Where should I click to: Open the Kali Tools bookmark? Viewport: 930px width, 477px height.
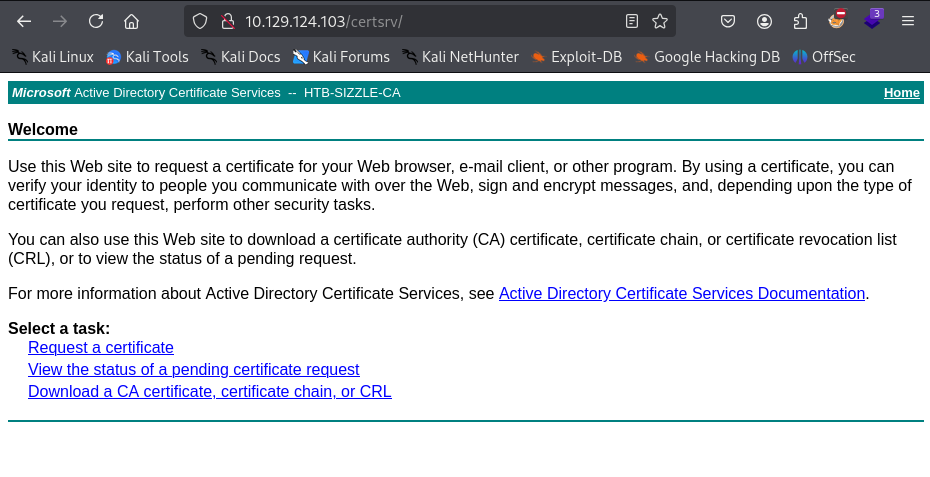(147, 57)
